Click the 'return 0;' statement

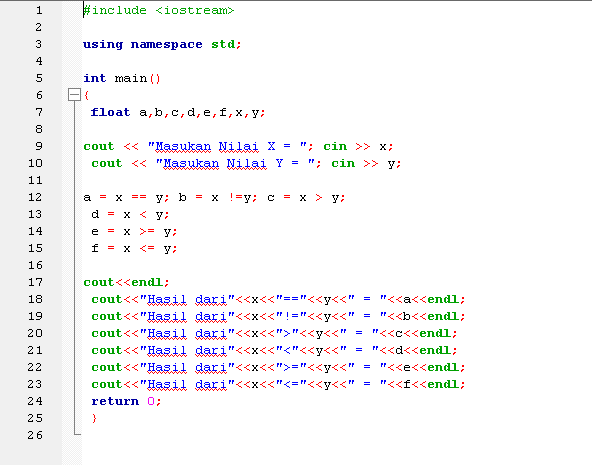tap(126, 401)
